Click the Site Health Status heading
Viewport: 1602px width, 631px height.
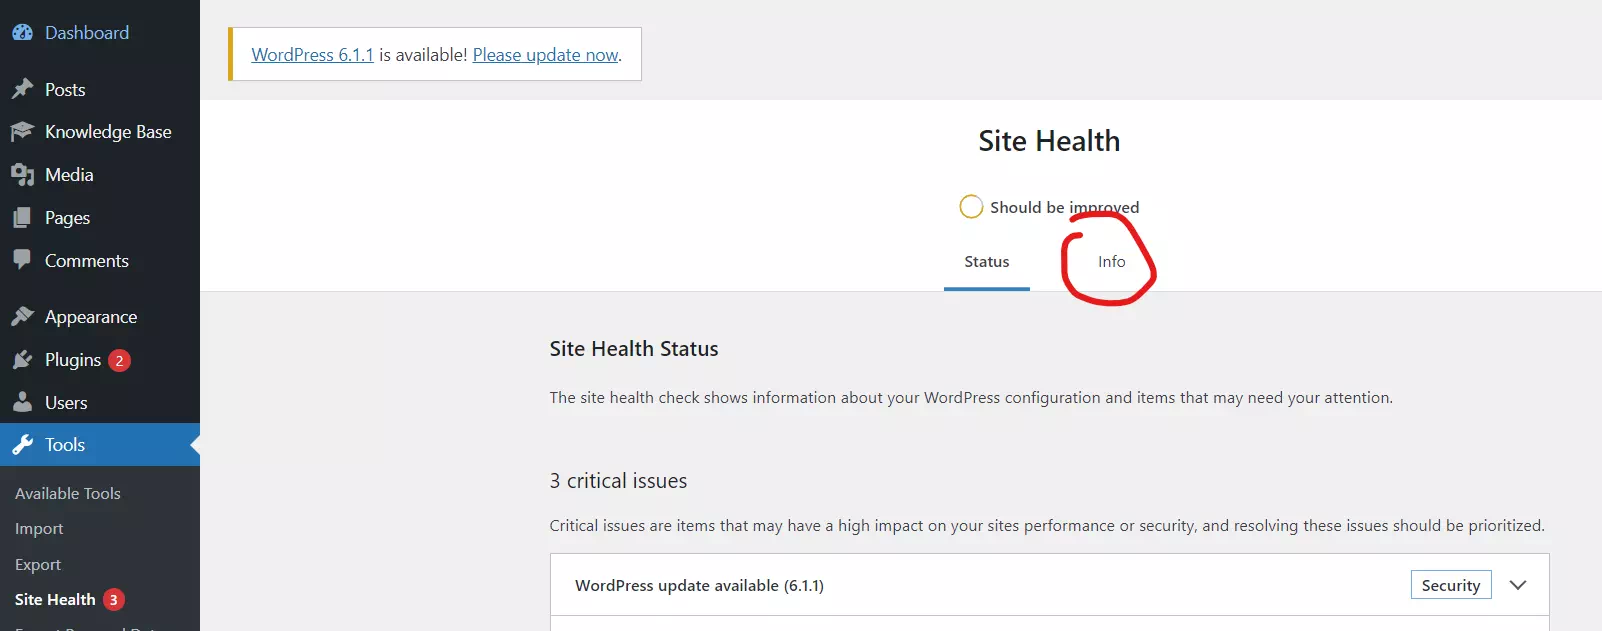tap(634, 349)
